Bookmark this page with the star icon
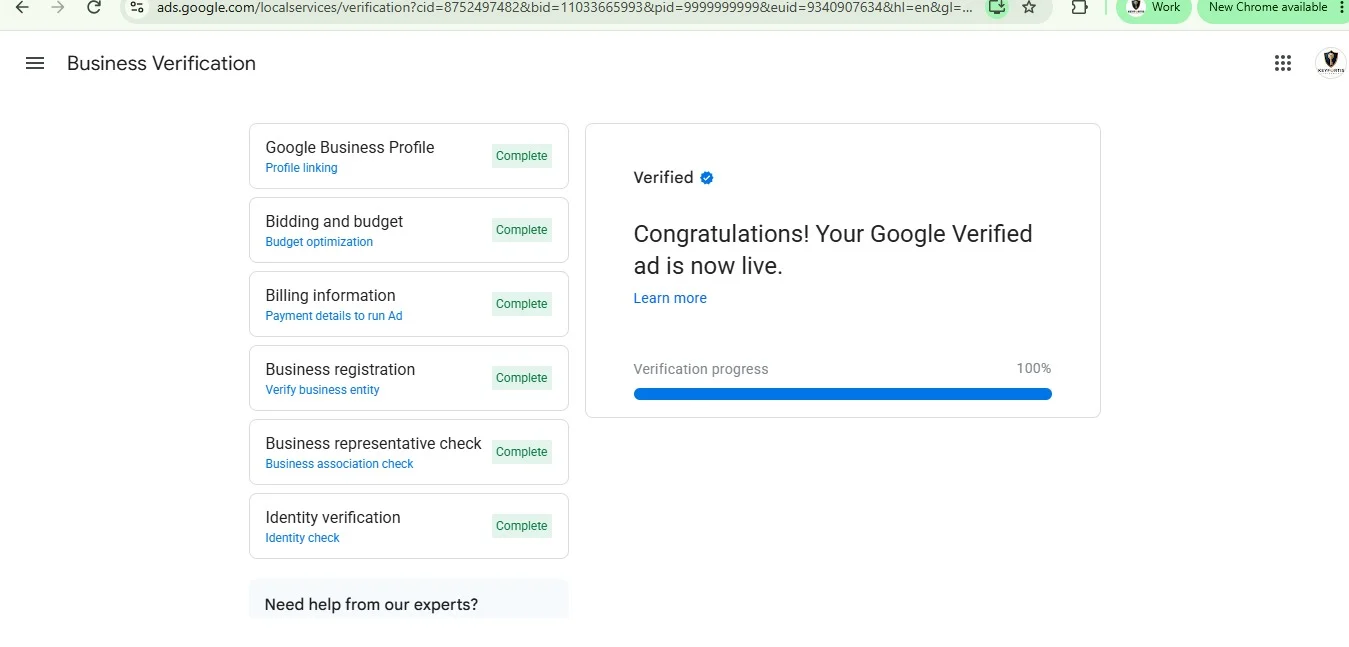The width and height of the screenshot is (1349, 647). 1029,7
